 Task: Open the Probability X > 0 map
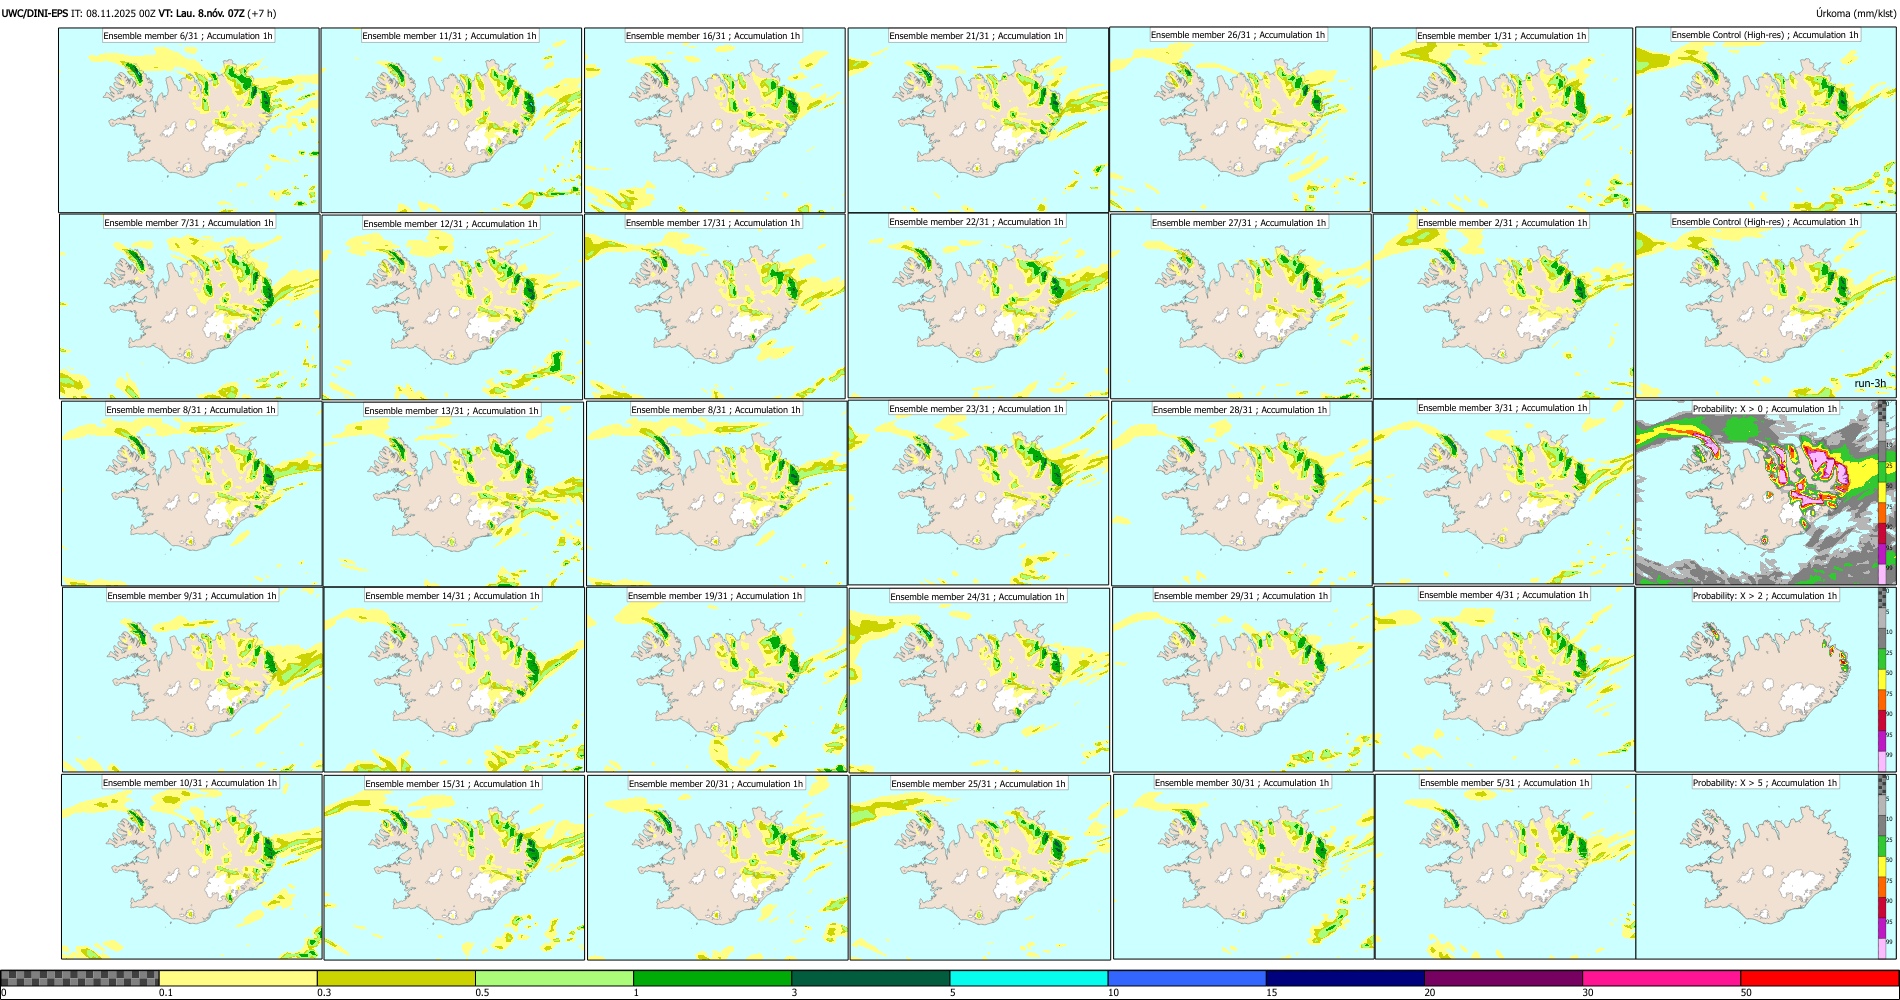[1766, 492]
